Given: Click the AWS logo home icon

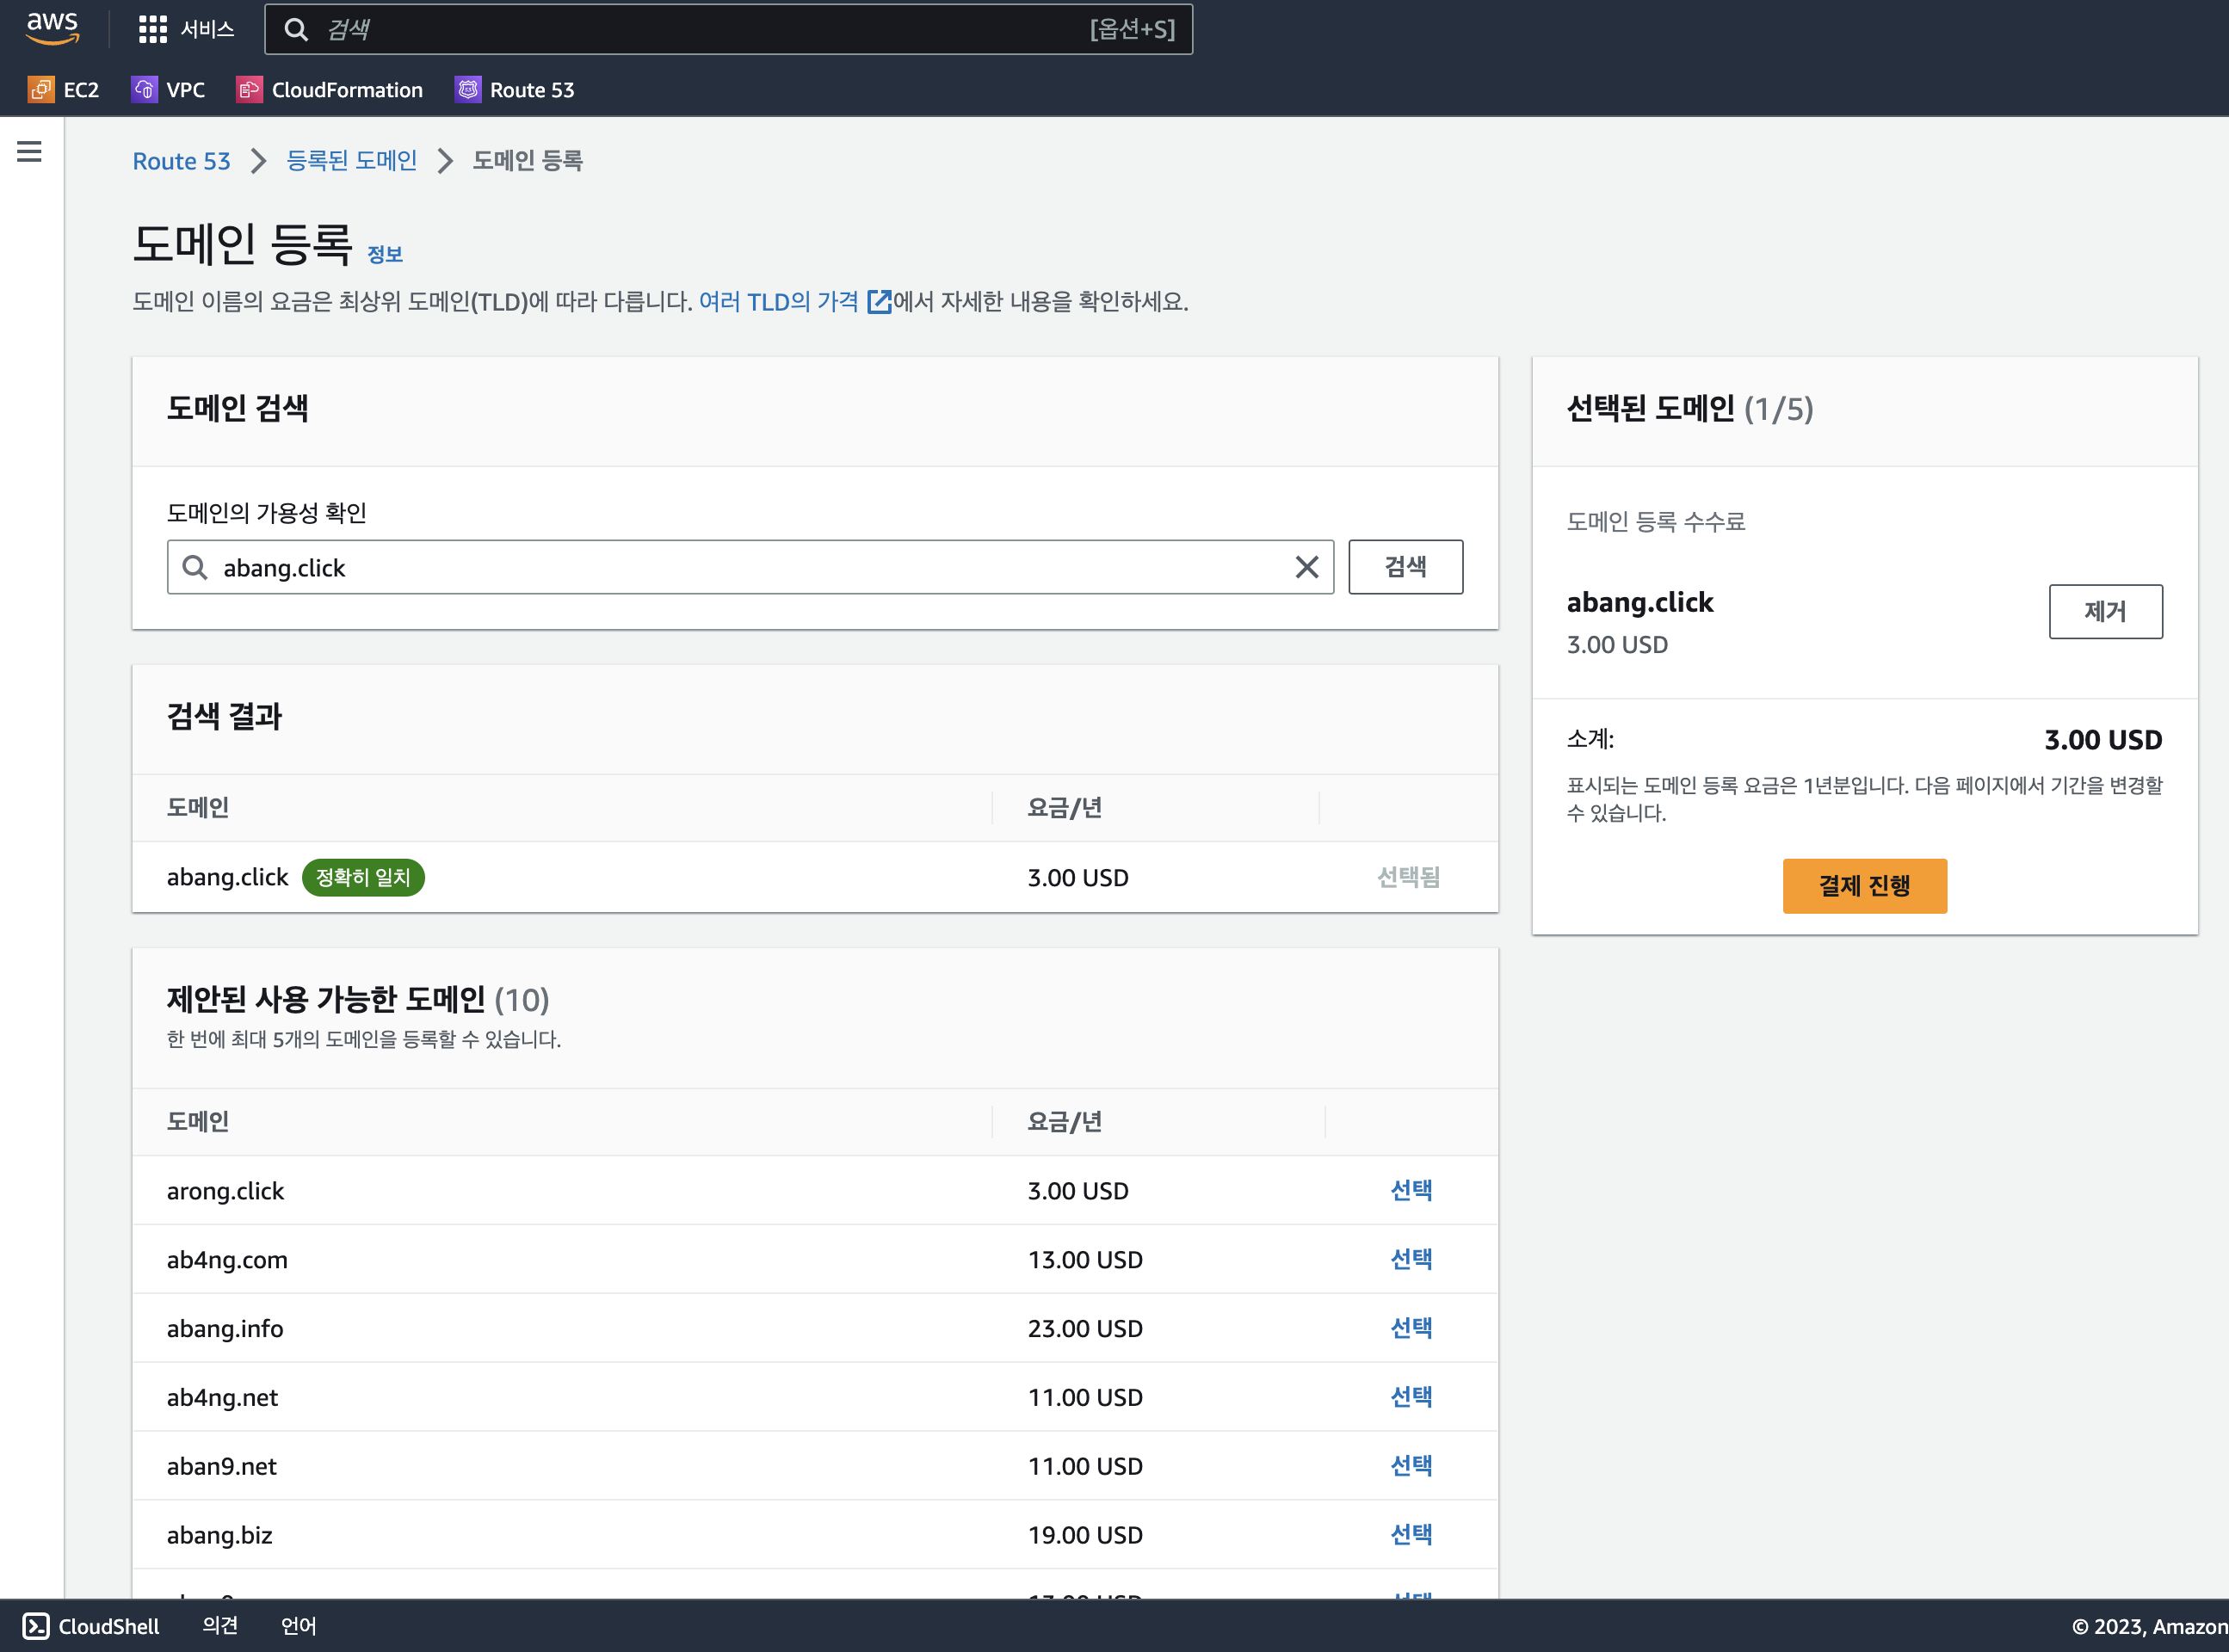Looking at the screenshot, I should click(x=52, y=28).
